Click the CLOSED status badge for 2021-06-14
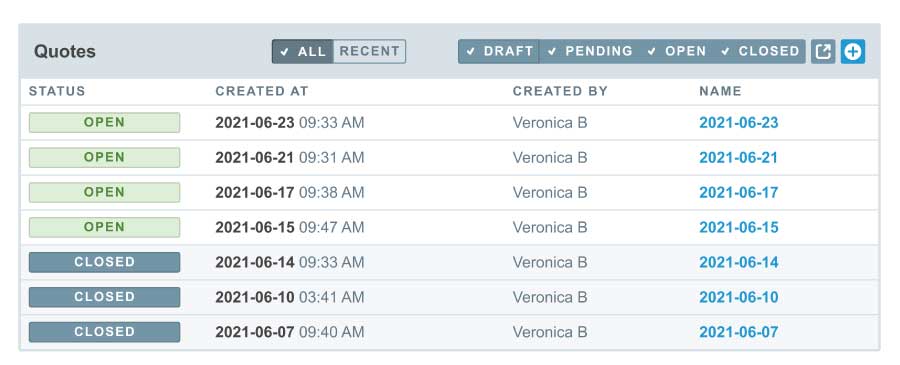 [104, 262]
